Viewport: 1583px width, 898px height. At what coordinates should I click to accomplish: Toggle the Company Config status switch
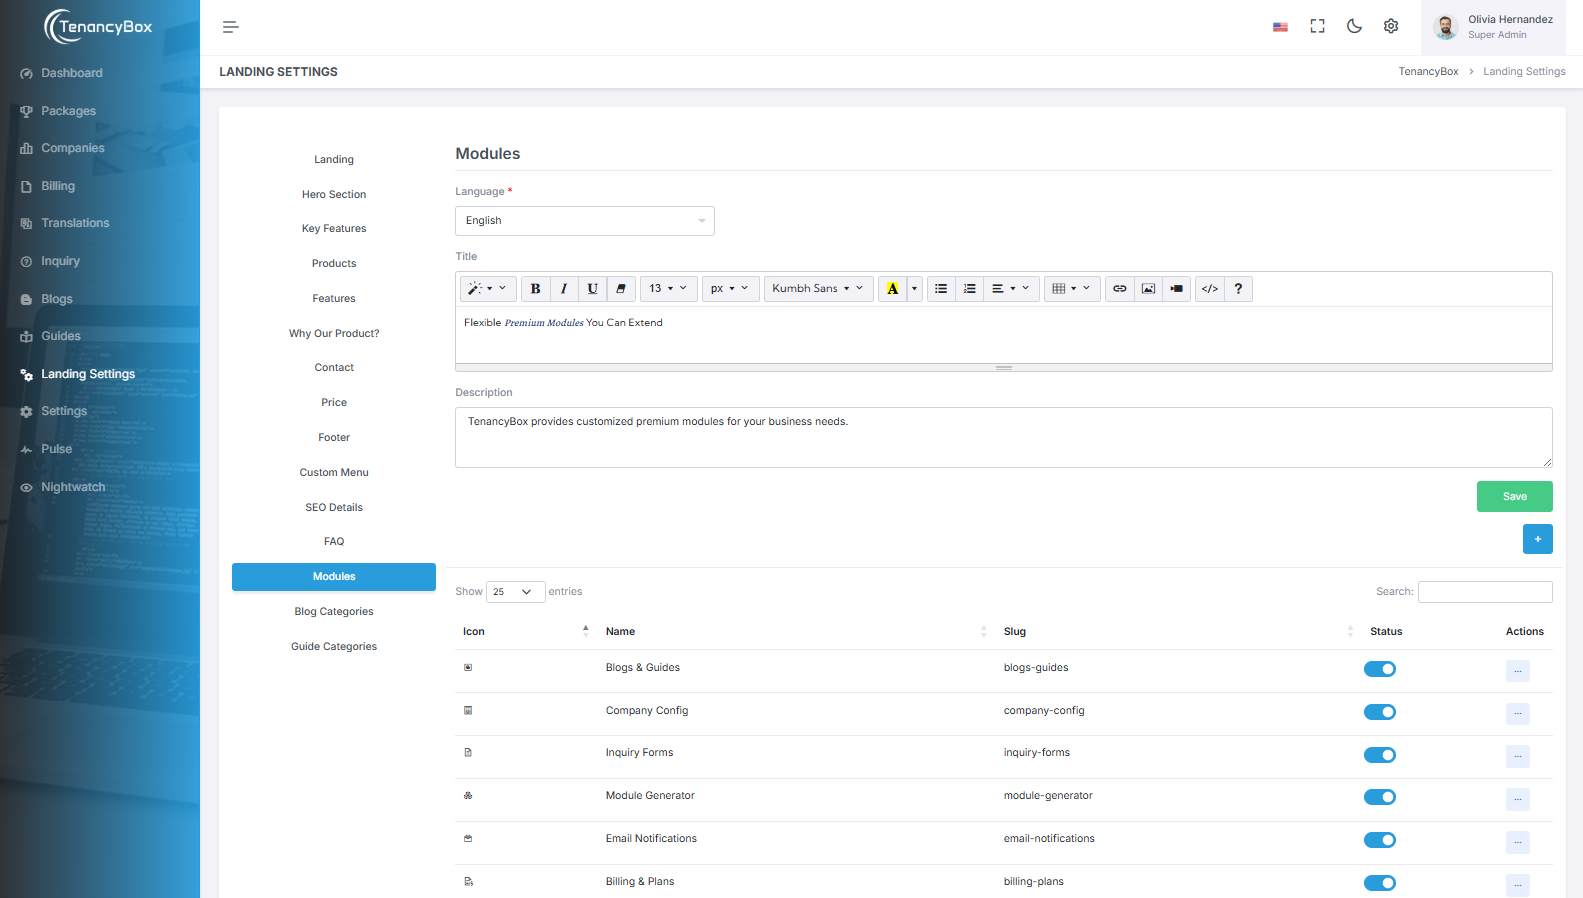(1380, 712)
